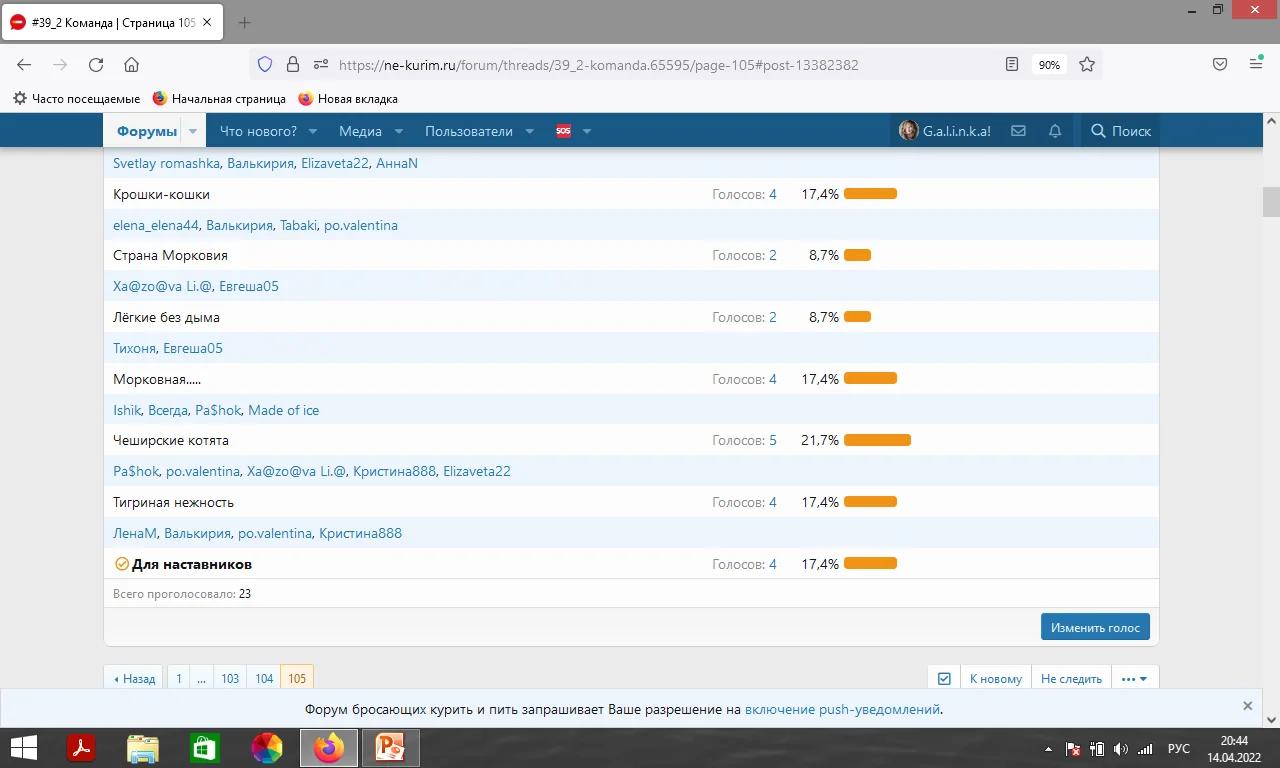Open the Начальная страница bookmark

pos(219,99)
